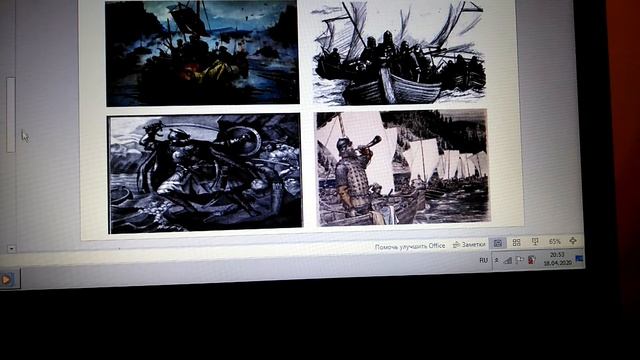Click left pane scrollbar thumb
Viewport: 640px width, 360px height.
[11, 115]
